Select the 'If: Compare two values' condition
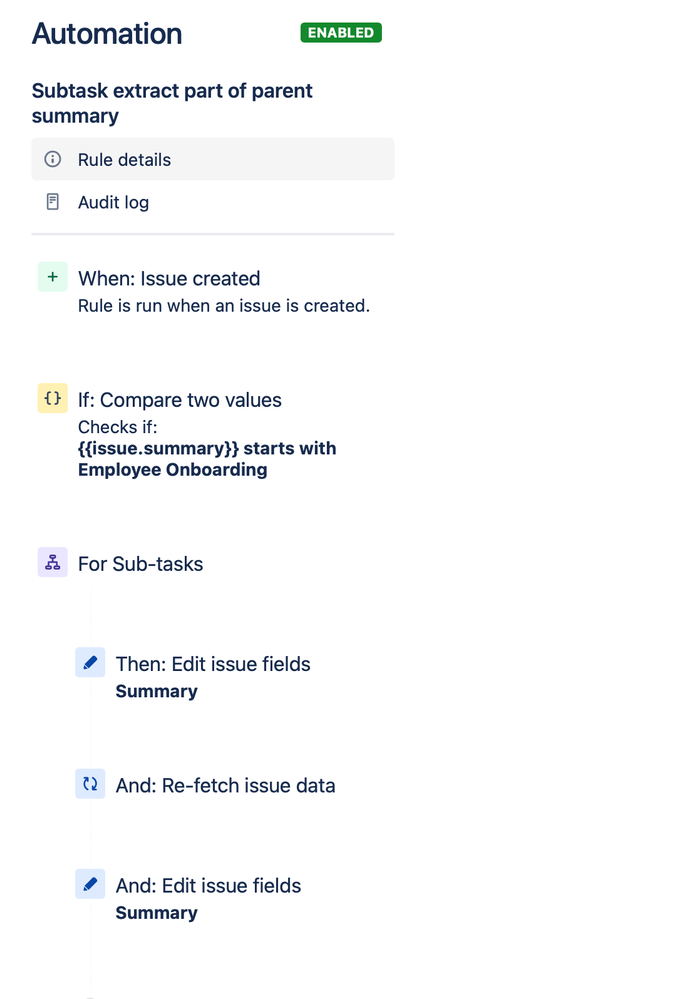Image resolution: width=690 pixels, height=999 pixels. pyautogui.click(x=180, y=400)
